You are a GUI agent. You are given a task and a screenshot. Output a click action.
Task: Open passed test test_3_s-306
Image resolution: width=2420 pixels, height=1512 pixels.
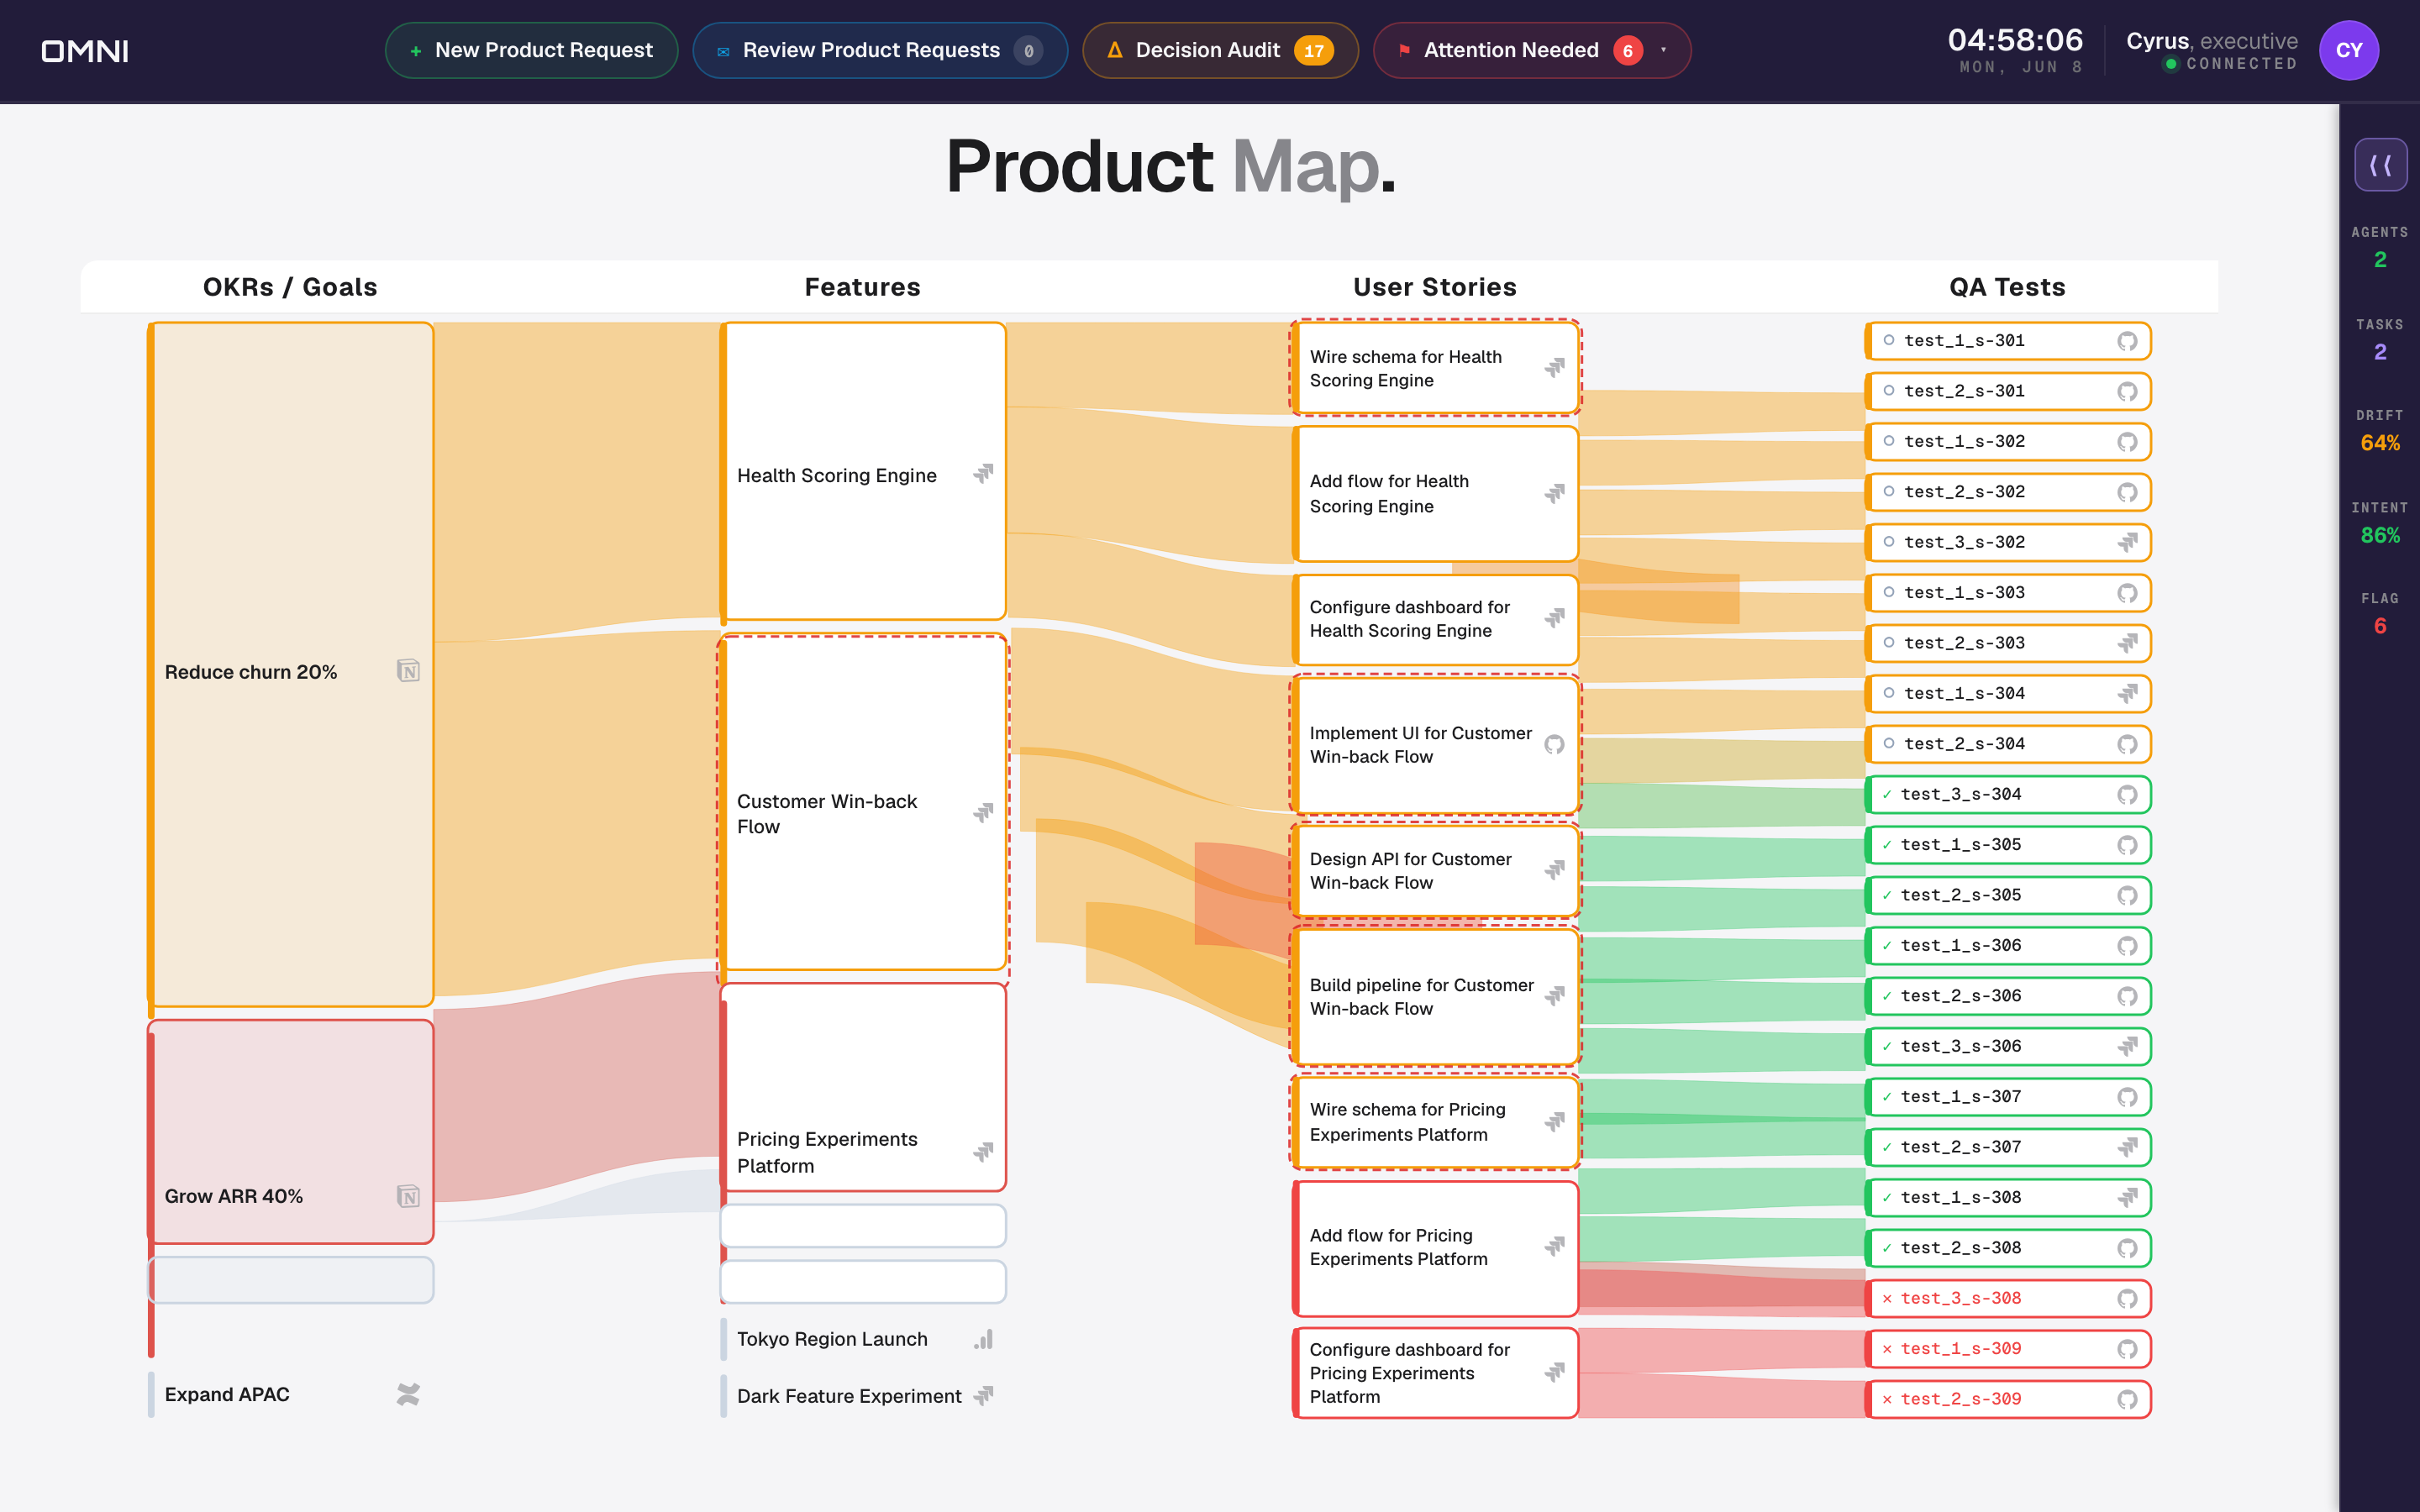pos(2008,1046)
